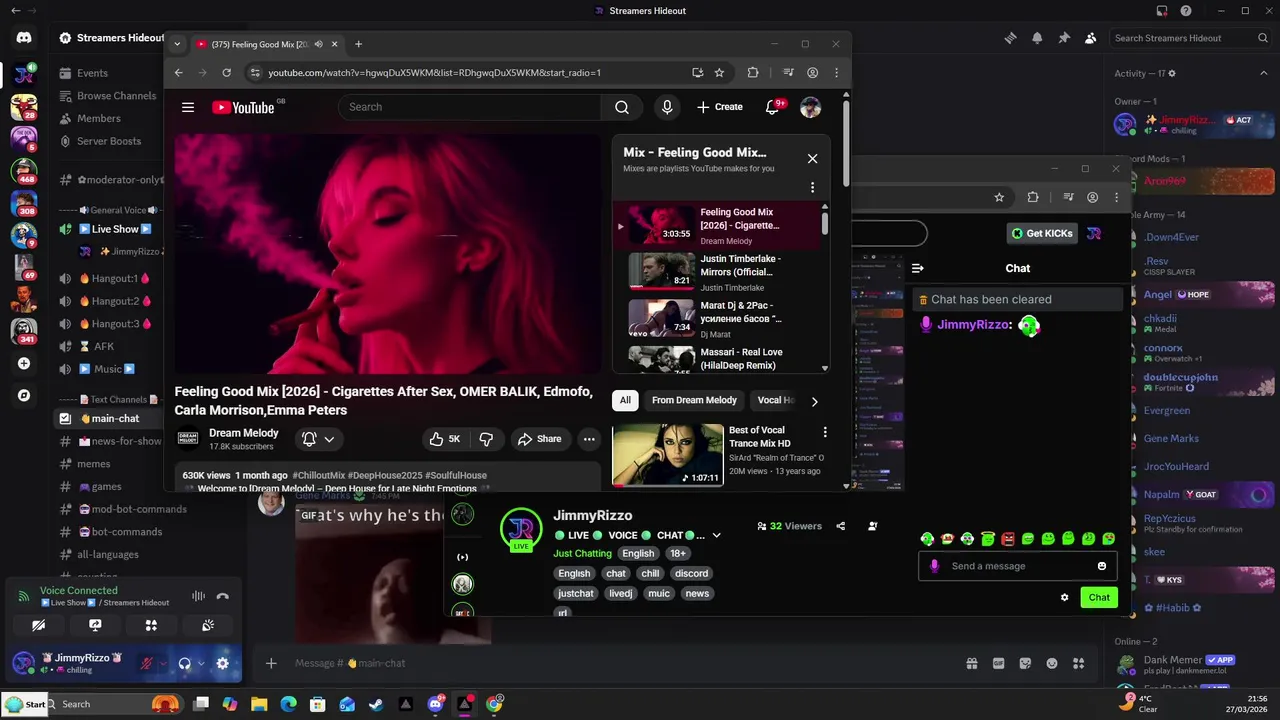This screenshot has width=1280, height=720.
Task: Open Kick chat settings gear
Action: coord(1064,598)
